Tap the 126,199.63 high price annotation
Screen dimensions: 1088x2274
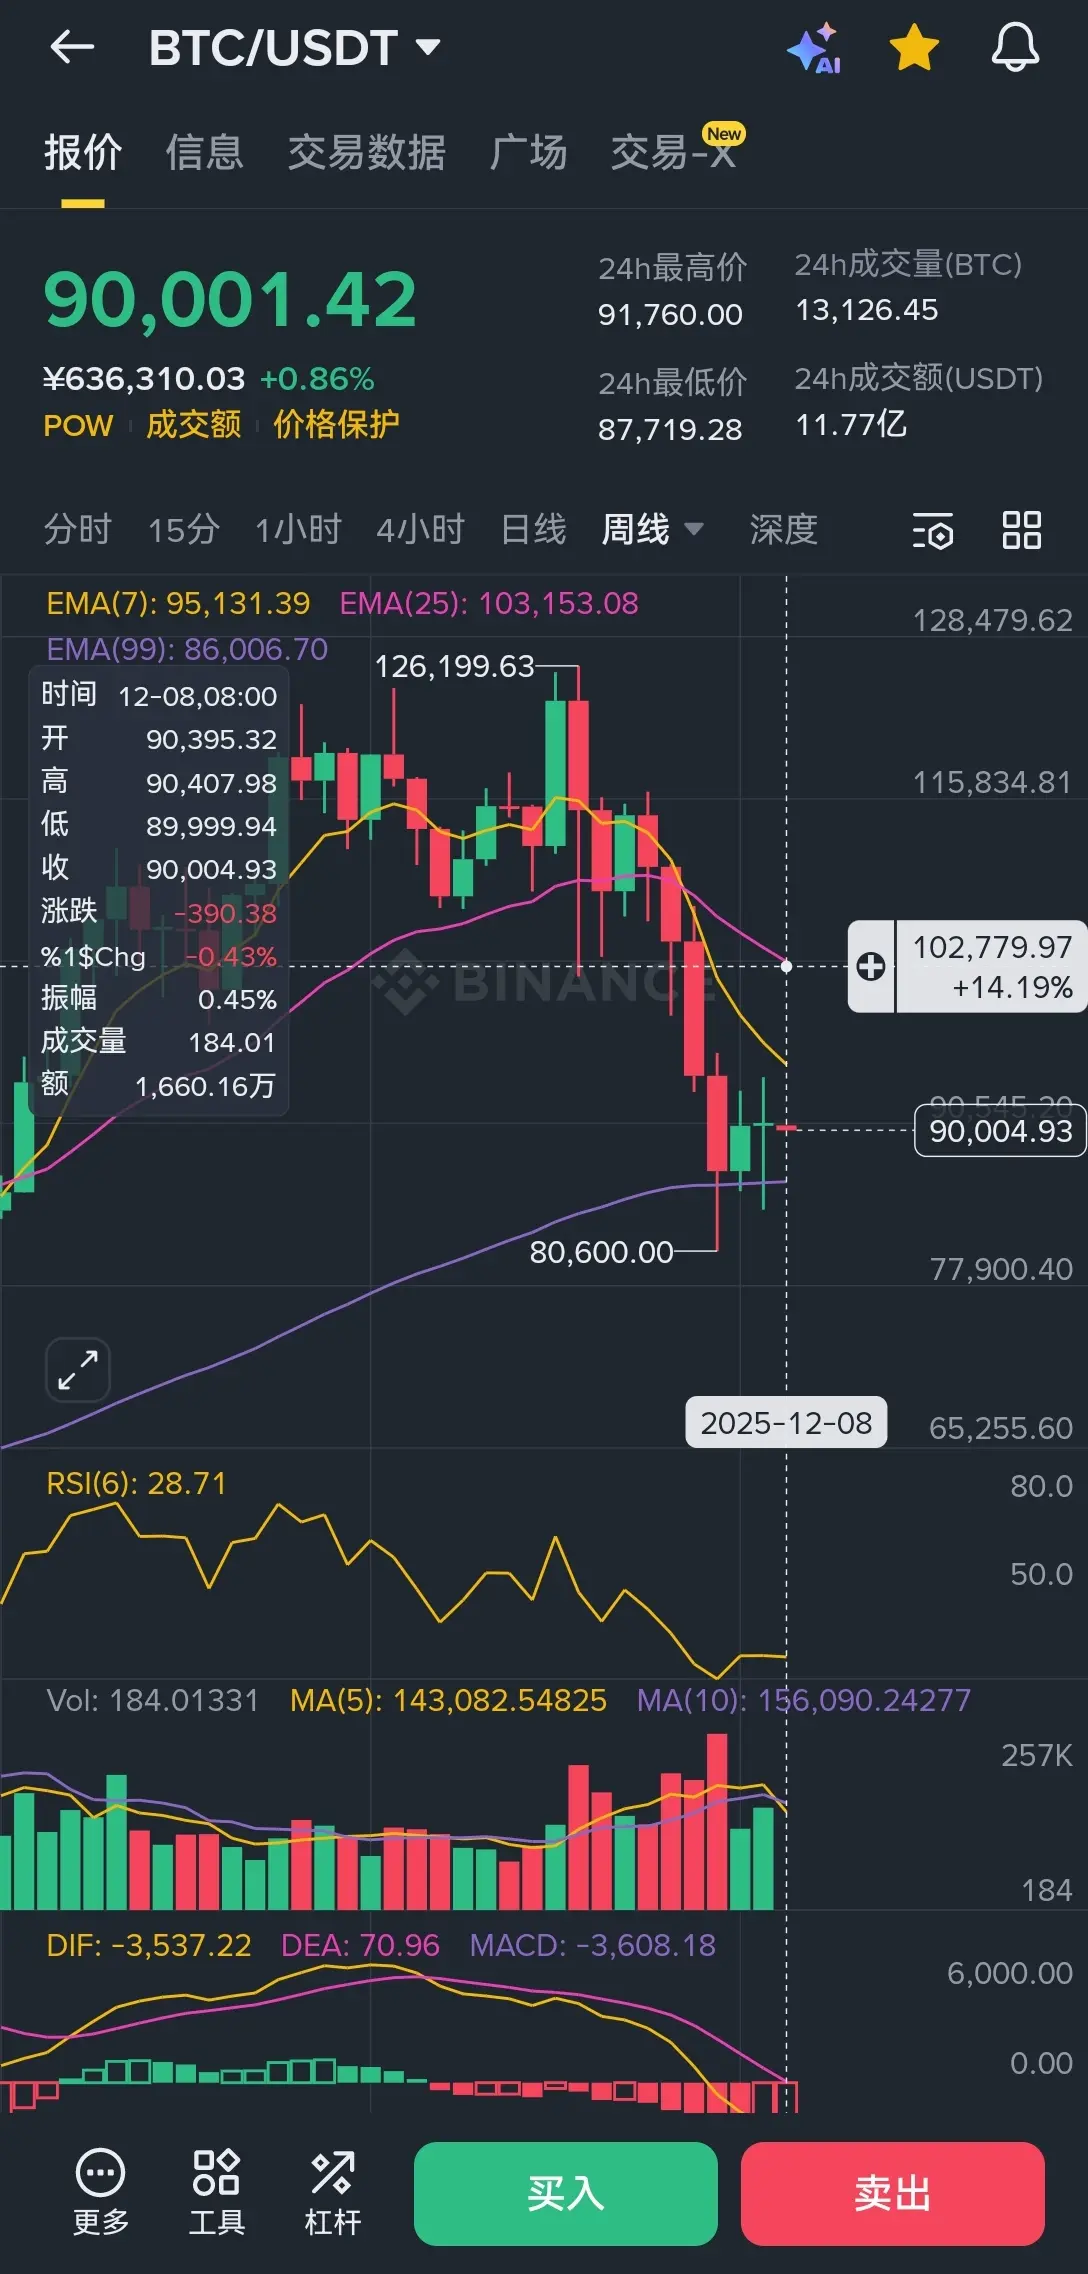click(x=455, y=666)
